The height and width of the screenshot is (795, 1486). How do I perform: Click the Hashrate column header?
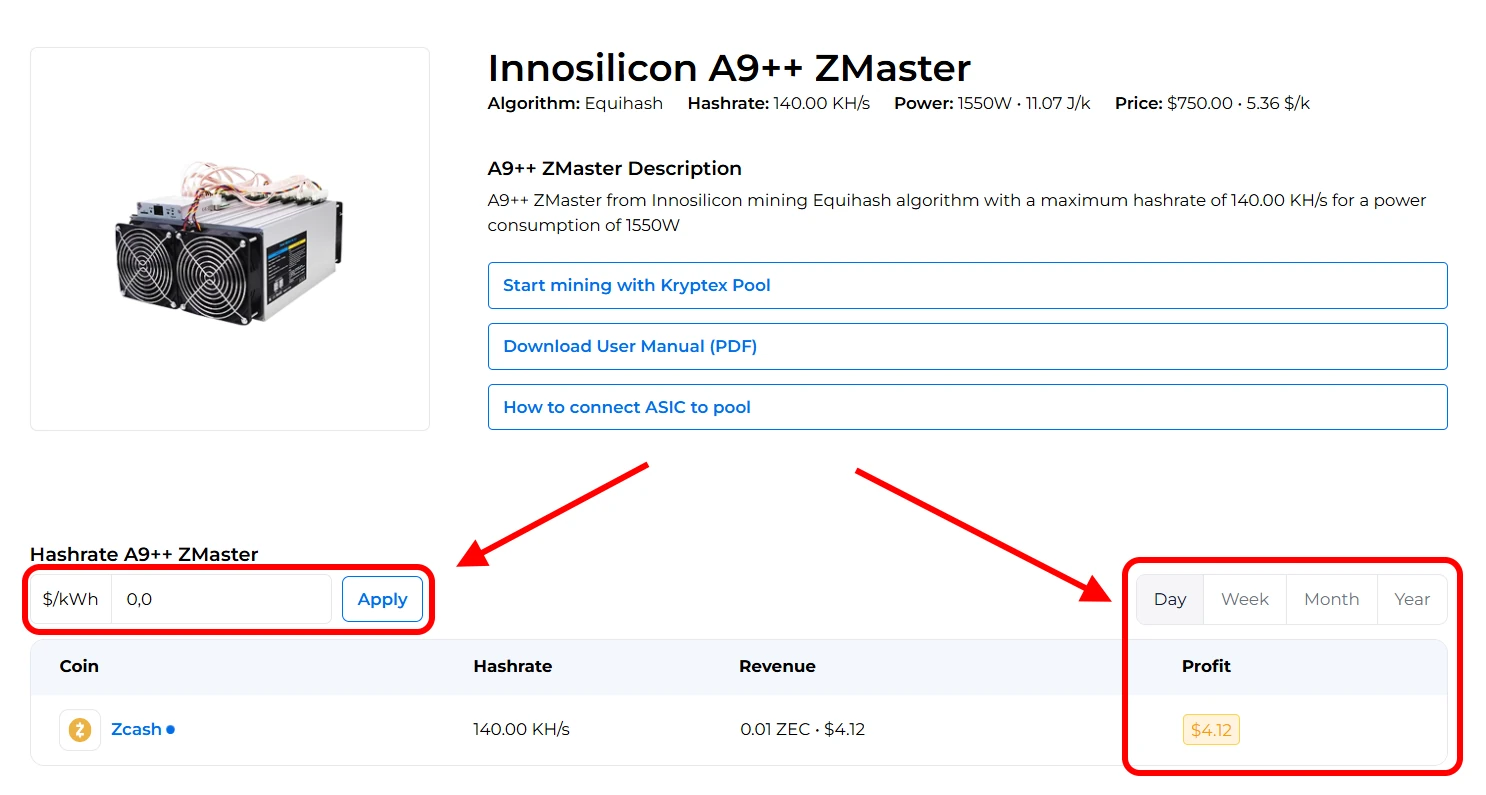pos(512,667)
